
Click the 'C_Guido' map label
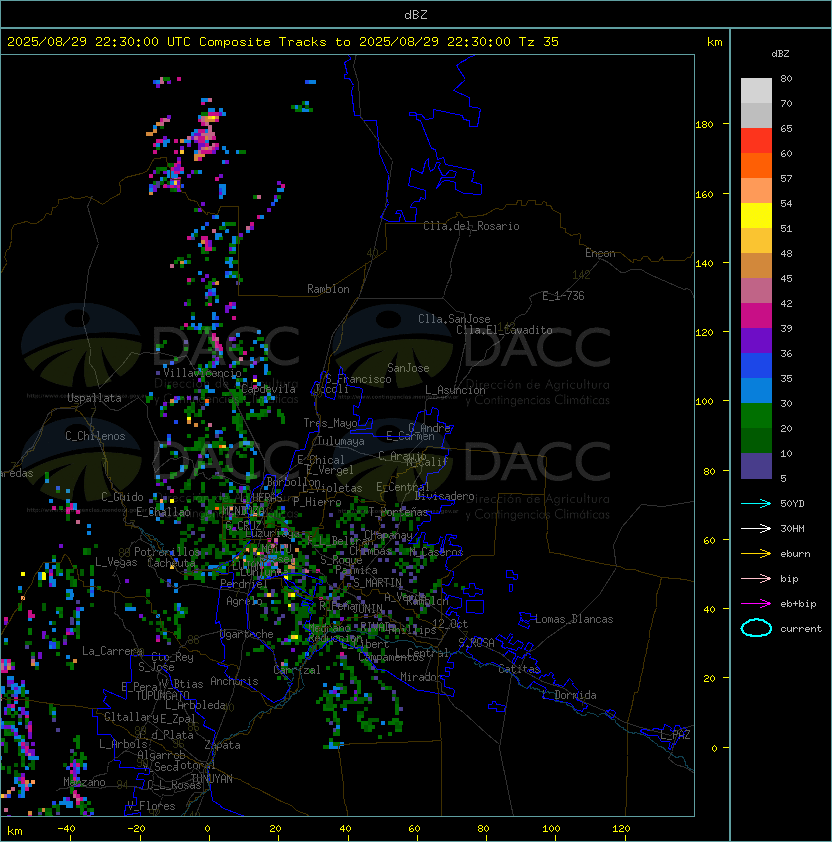click(x=122, y=497)
